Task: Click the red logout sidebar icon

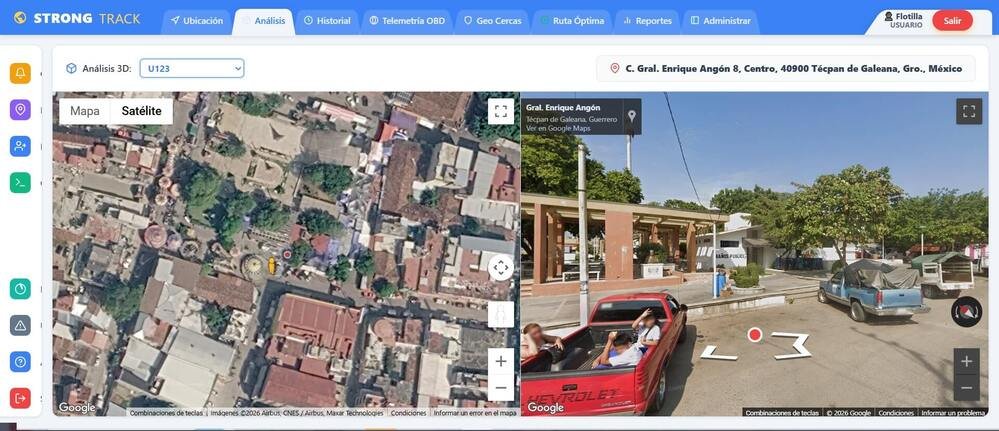Action: pos(20,398)
